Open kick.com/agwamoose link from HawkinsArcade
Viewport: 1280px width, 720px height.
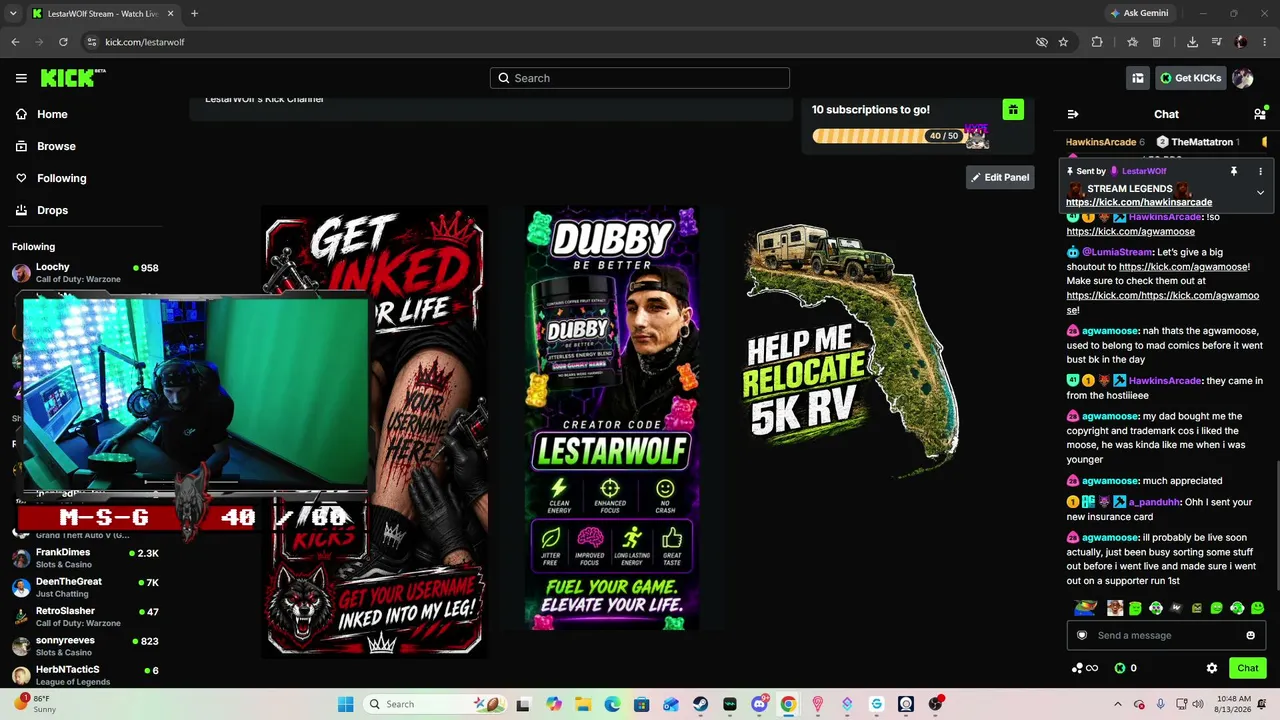pos(1130,231)
